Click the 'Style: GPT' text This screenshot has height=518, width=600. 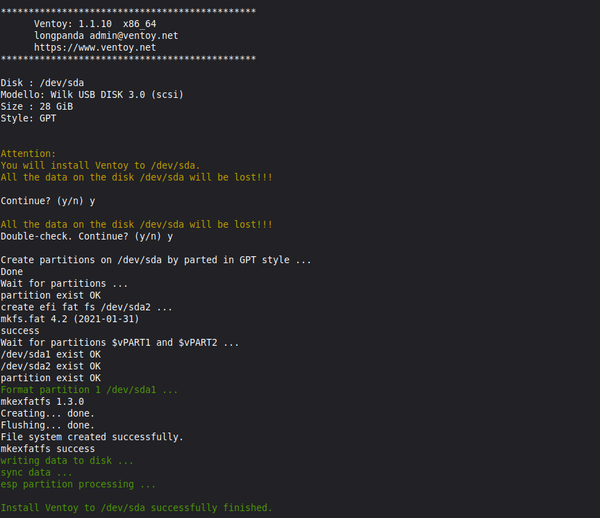coord(30,118)
